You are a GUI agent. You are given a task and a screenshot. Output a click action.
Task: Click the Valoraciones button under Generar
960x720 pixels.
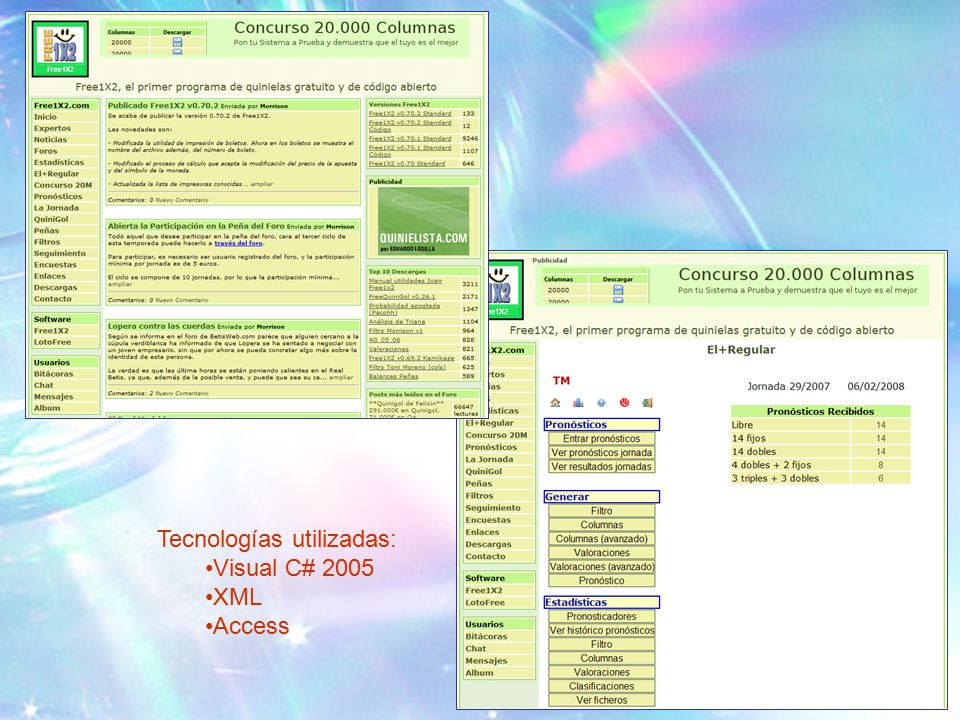(x=601, y=553)
